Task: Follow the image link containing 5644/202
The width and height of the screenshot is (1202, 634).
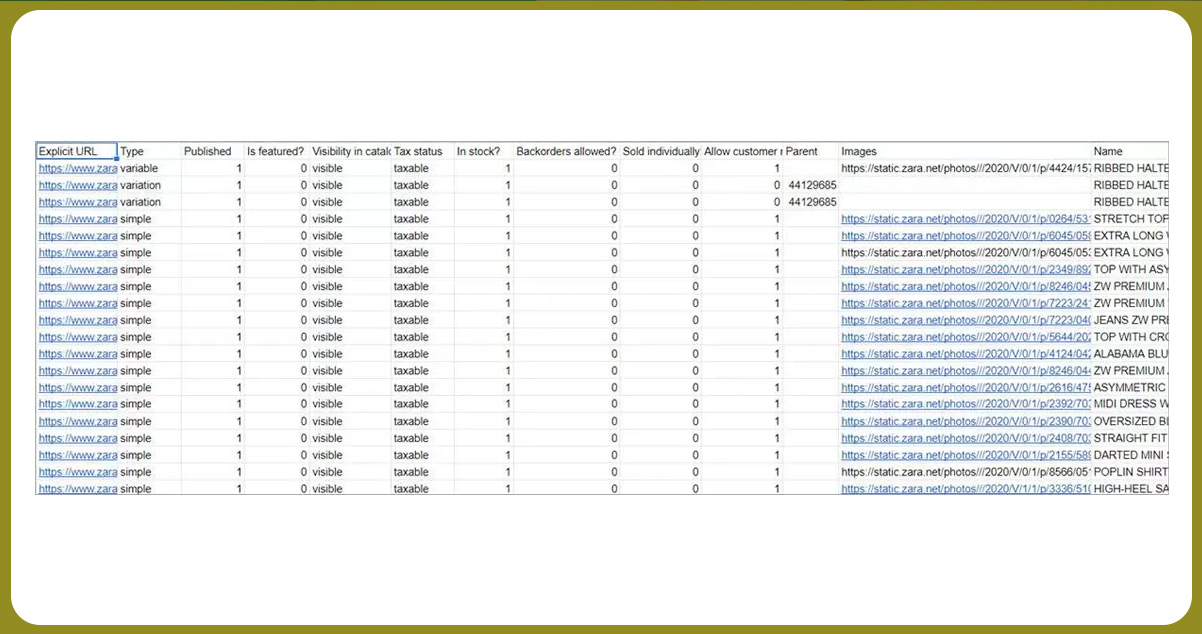Action: click(x=965, y=337)
